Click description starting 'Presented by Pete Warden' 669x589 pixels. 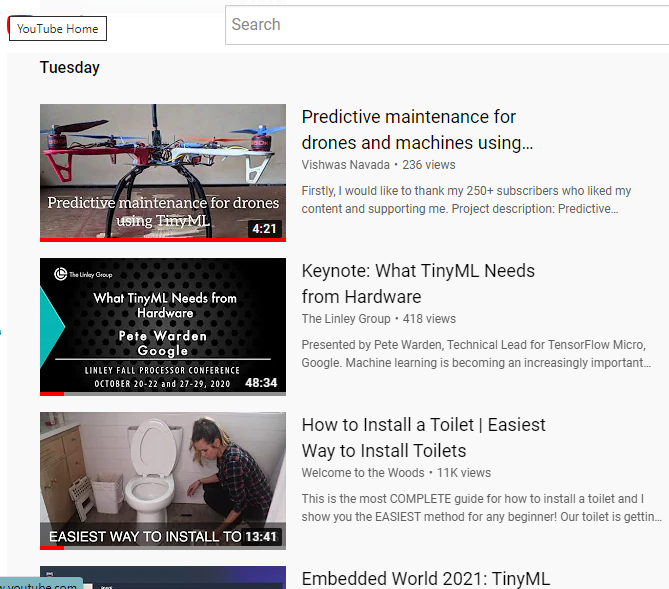(x=476, y=354)
